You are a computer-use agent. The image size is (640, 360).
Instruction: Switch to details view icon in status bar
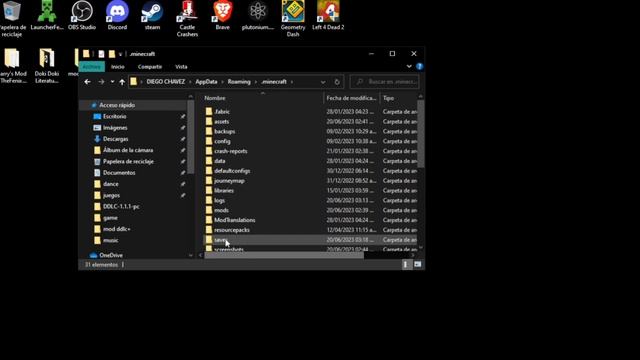pyautogui.click(x=405, y=265)
